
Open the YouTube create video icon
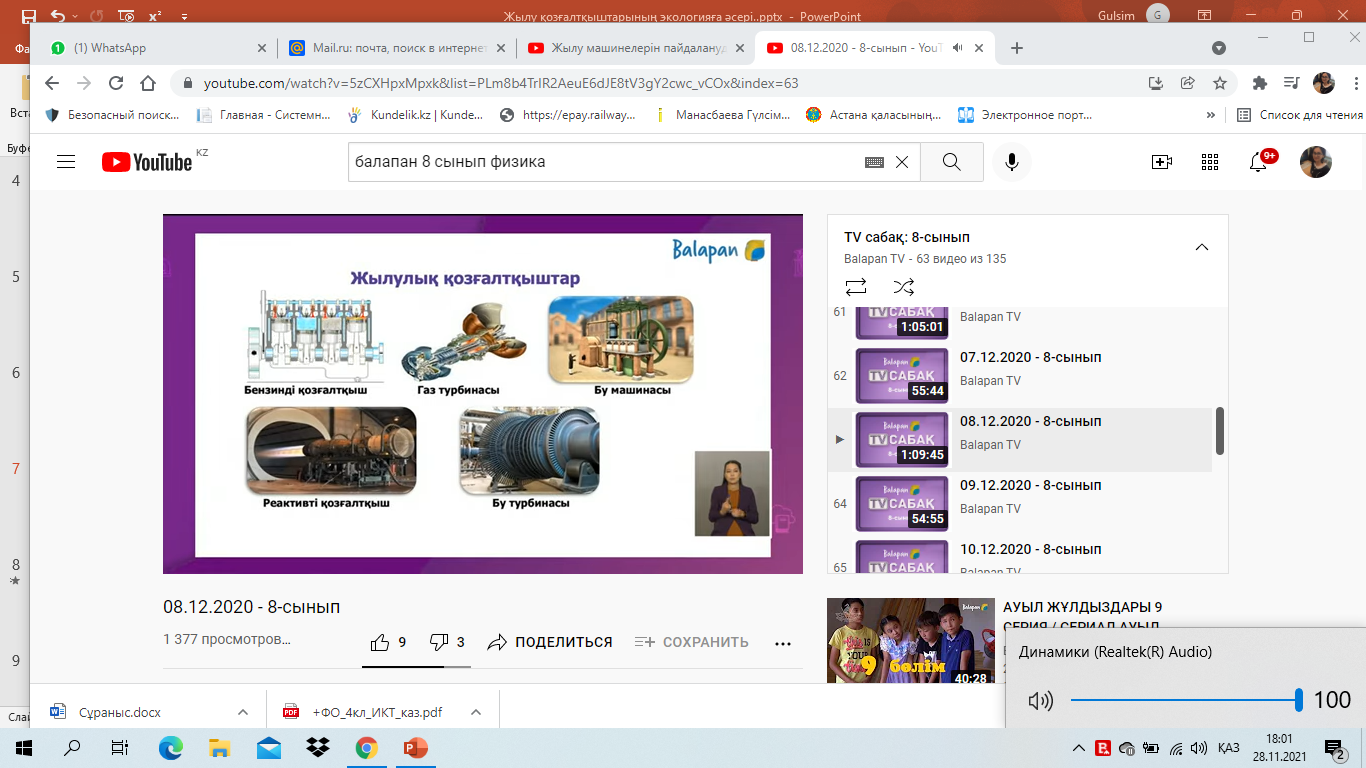[1161, 162]
